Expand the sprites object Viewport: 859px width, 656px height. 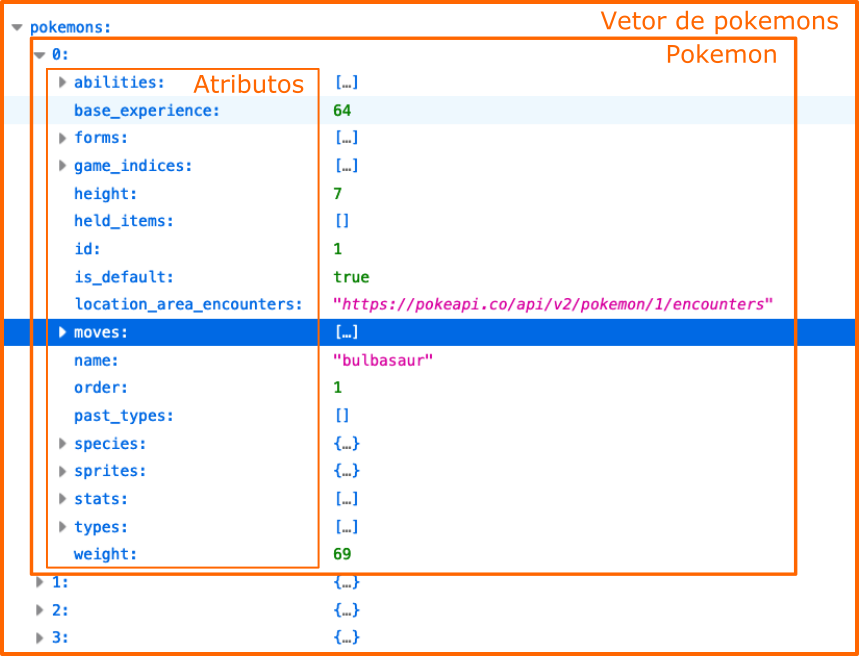coord(62,471)
